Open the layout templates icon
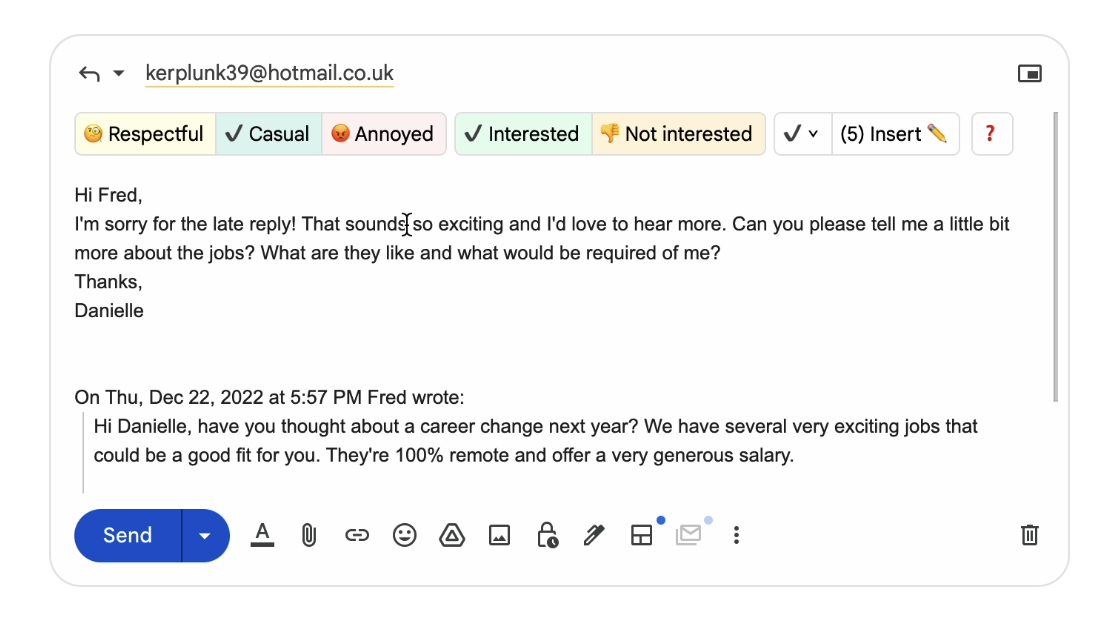The height and width of the screenshot is (634, 1112). [641, 536]
